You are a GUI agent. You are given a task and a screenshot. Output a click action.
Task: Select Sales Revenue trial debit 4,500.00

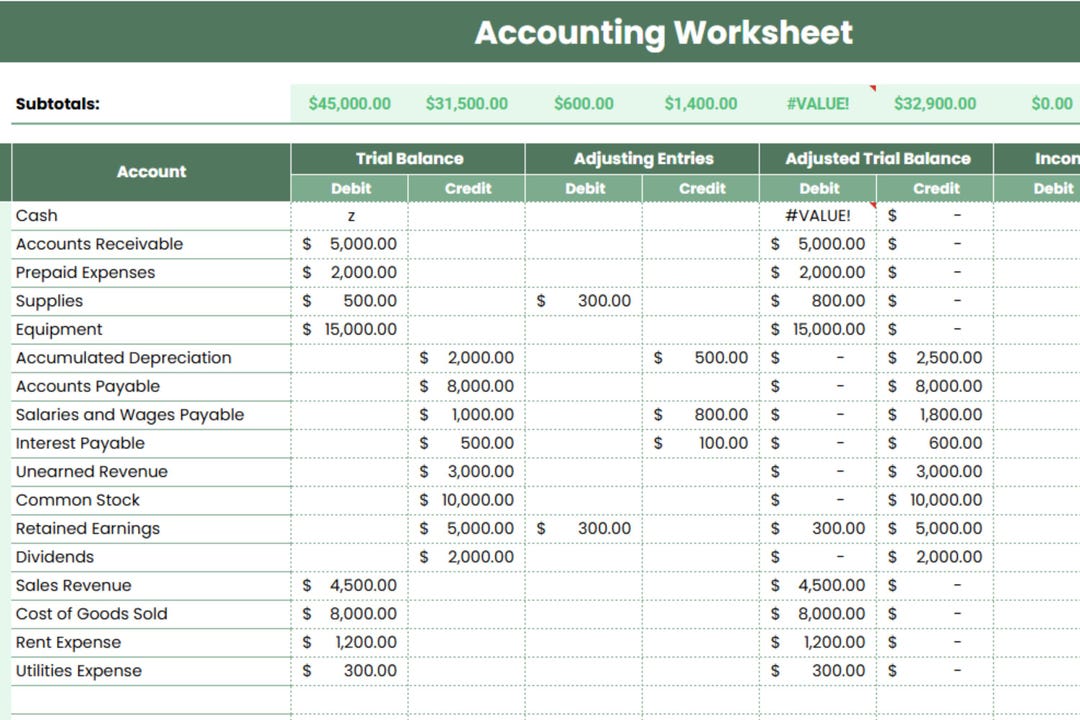pyautogui.click(x=350, y=586)
